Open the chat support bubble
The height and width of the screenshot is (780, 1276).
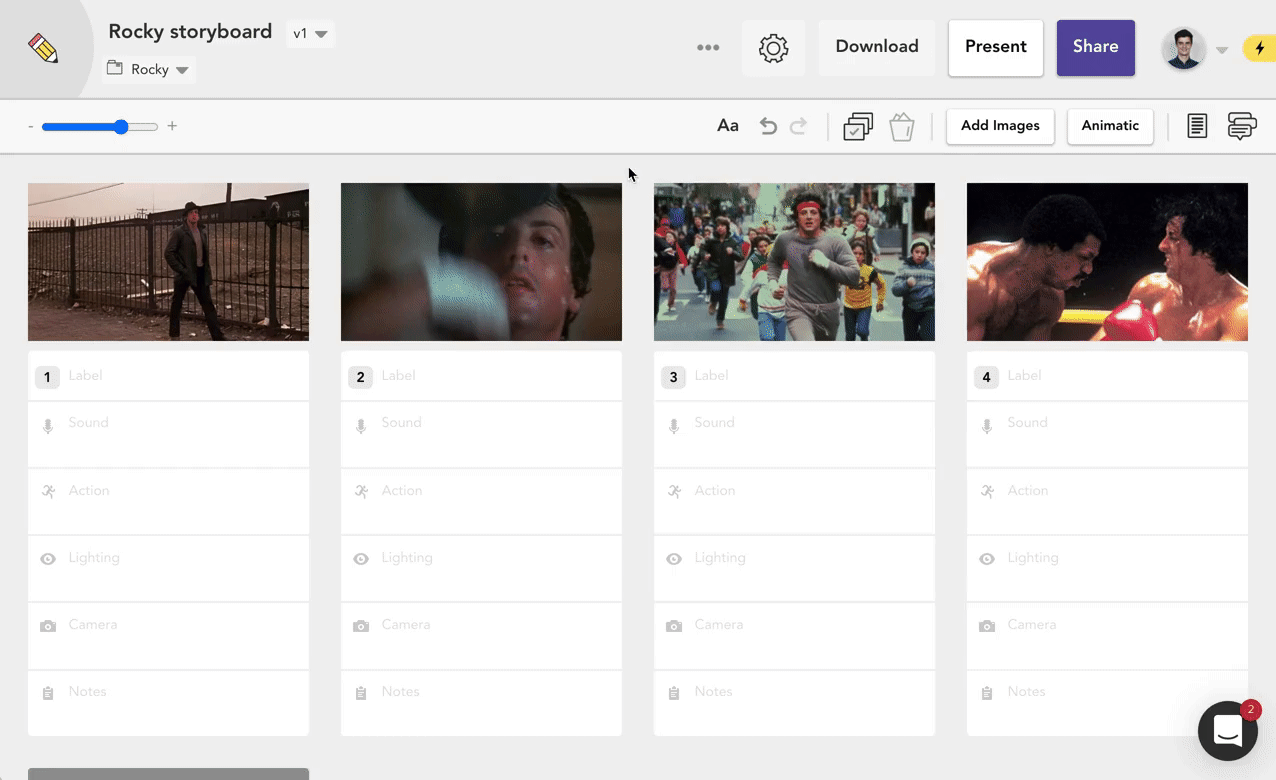coord(1227,731)
